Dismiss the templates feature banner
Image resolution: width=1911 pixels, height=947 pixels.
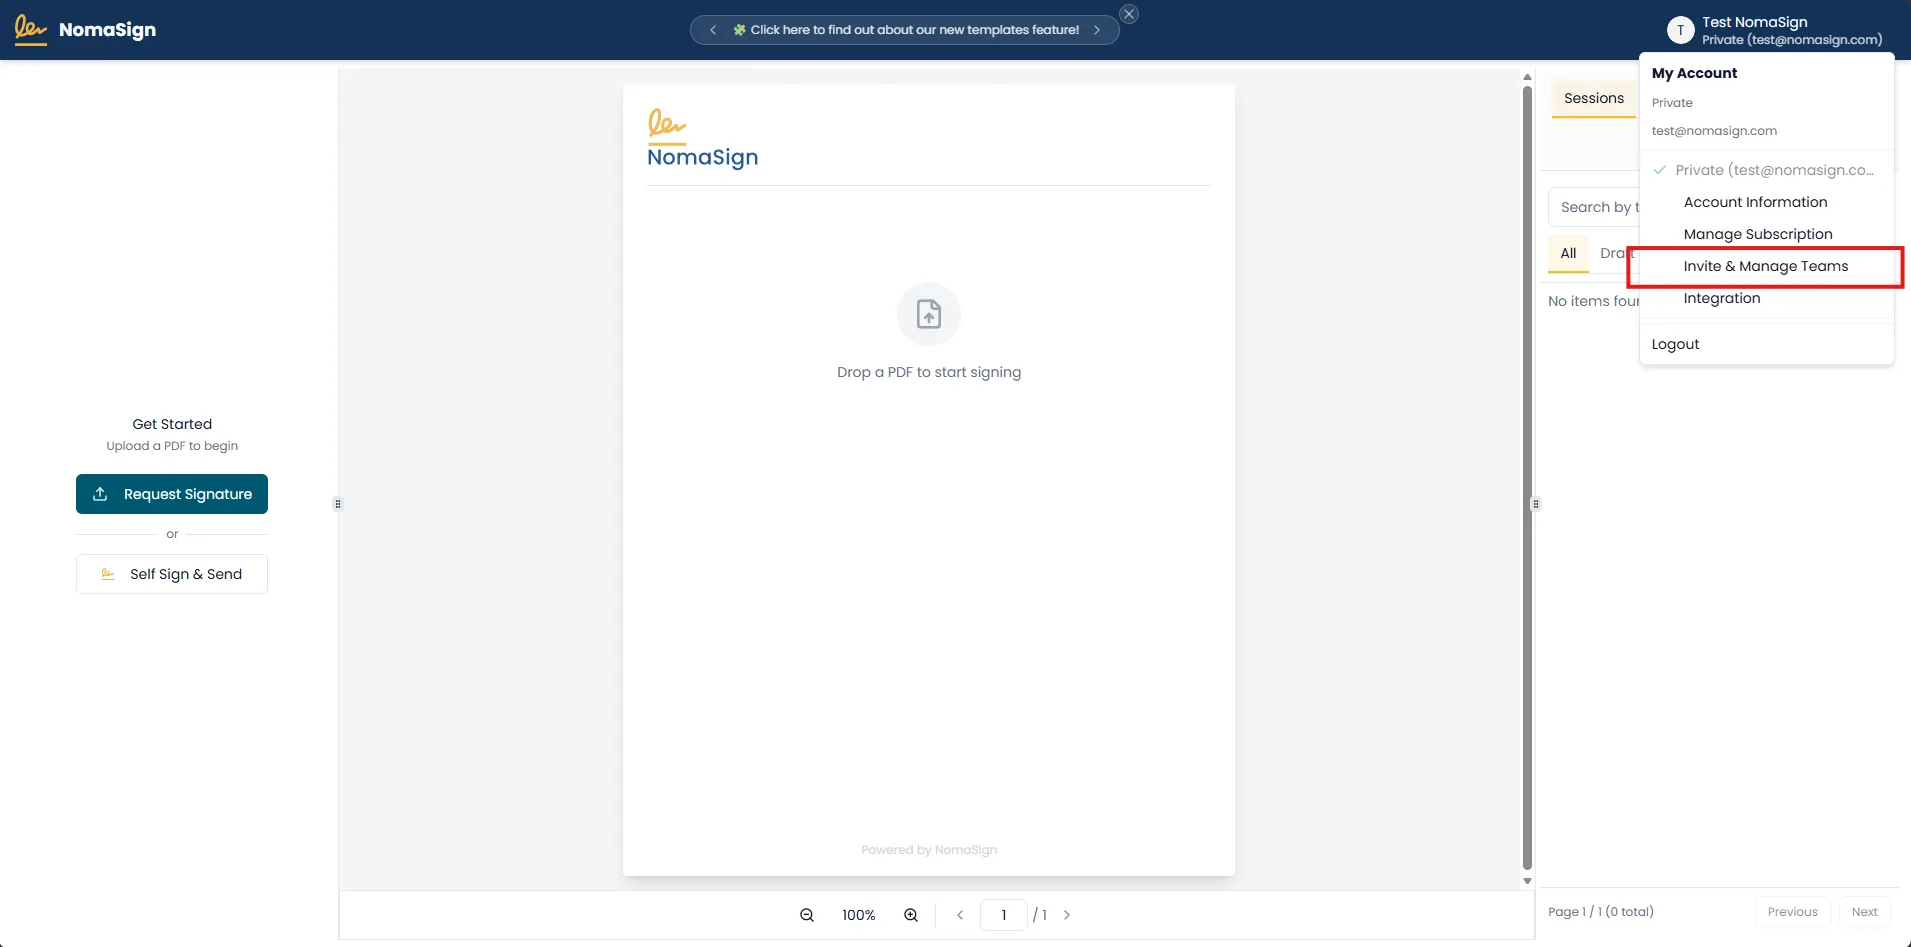point(1129,14)
